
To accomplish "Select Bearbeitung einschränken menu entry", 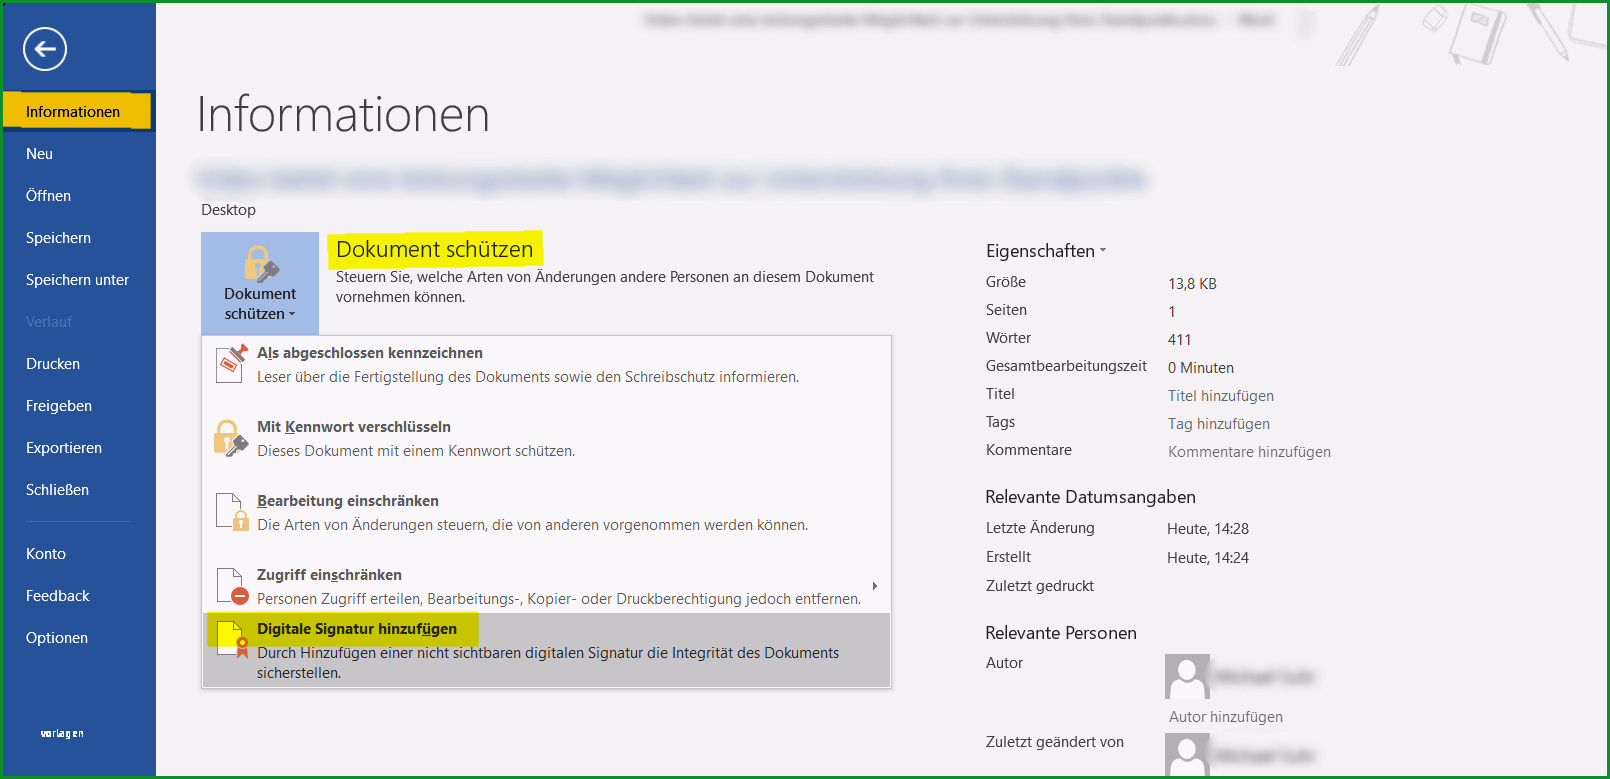I will [546, 512].
